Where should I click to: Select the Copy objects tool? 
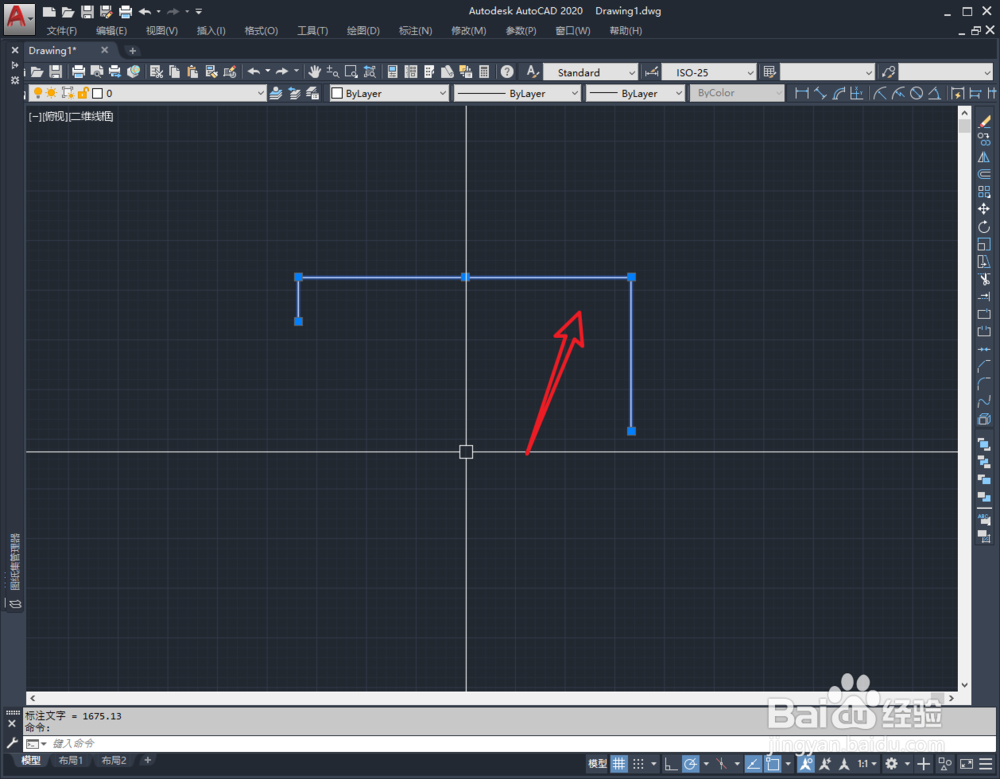[x=984, y=139]
